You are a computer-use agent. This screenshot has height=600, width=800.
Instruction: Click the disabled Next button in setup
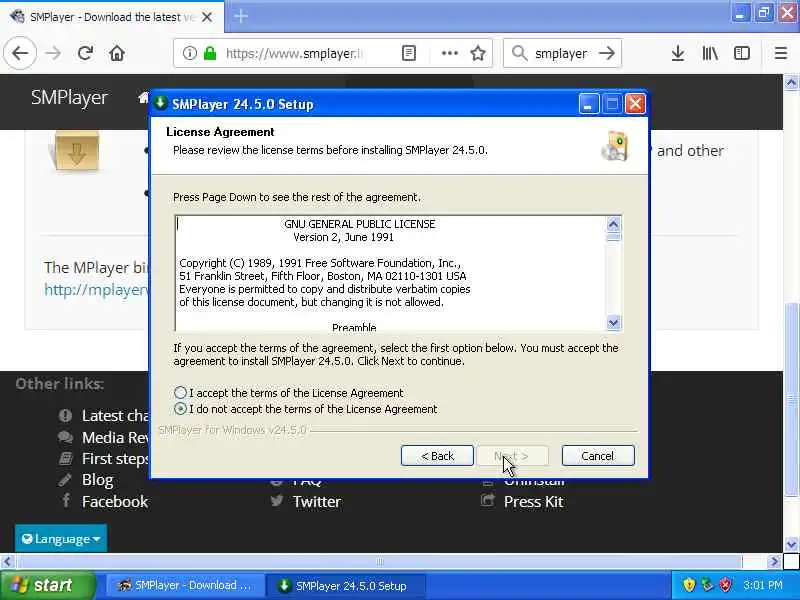pyautogui.click(x=512, y=456)
